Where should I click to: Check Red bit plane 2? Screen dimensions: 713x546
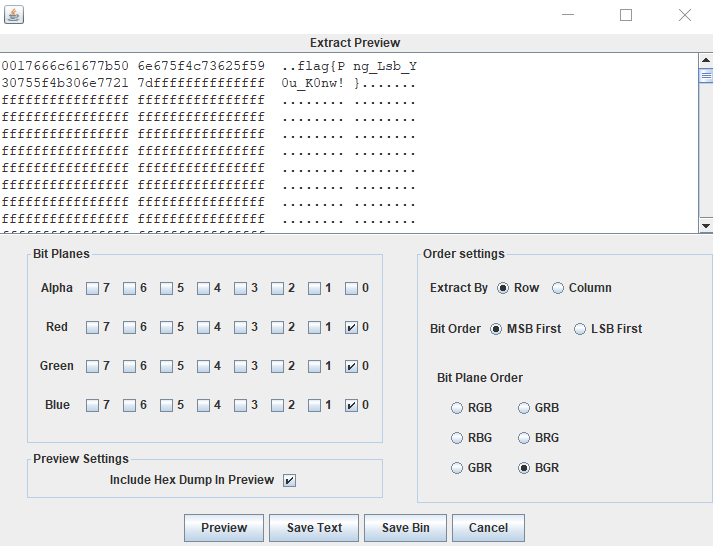(277, 328)
